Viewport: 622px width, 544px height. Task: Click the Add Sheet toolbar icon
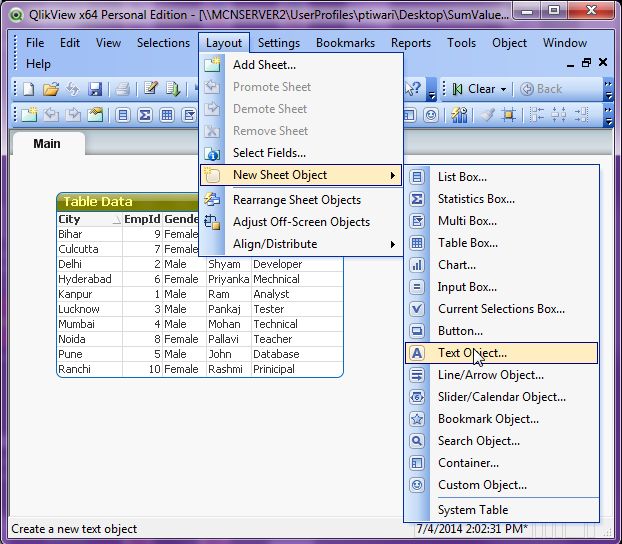click(x=29, y=115)
